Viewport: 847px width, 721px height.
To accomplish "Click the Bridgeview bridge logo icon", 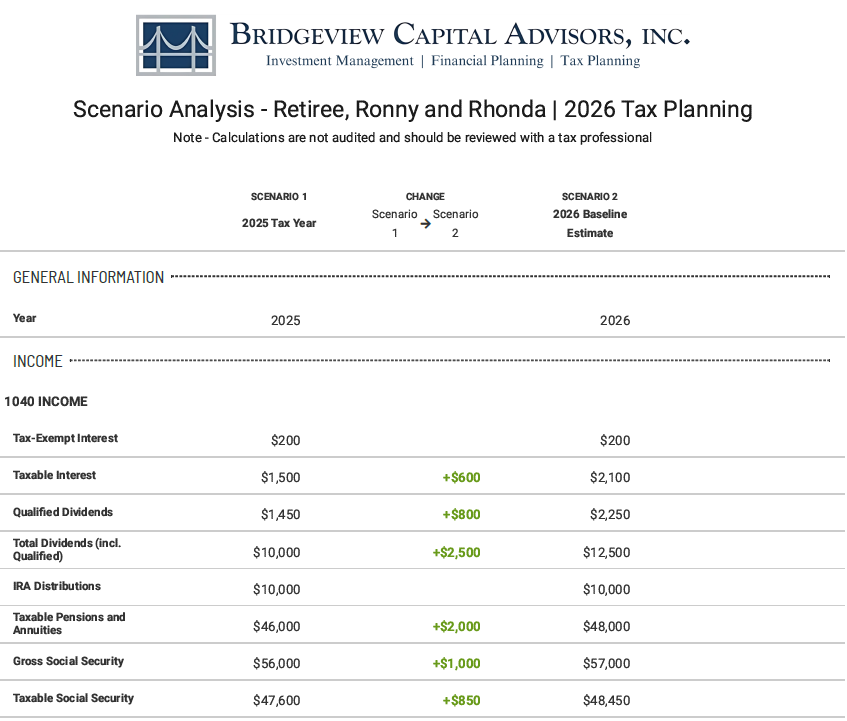I will tap(175, 45).
